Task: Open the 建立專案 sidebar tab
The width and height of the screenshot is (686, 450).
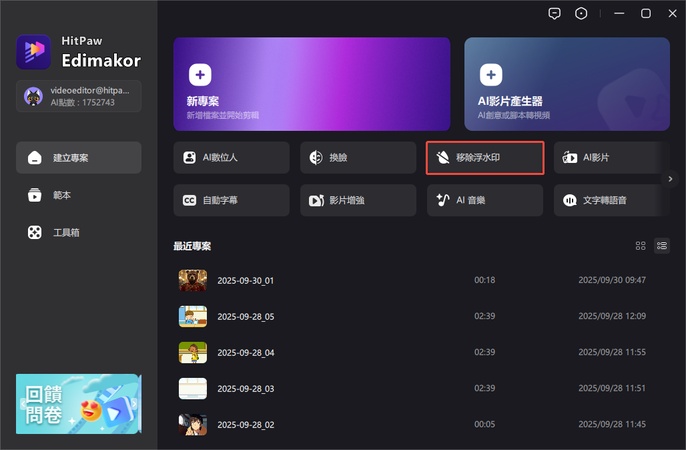Action: [x=79, y=158]
